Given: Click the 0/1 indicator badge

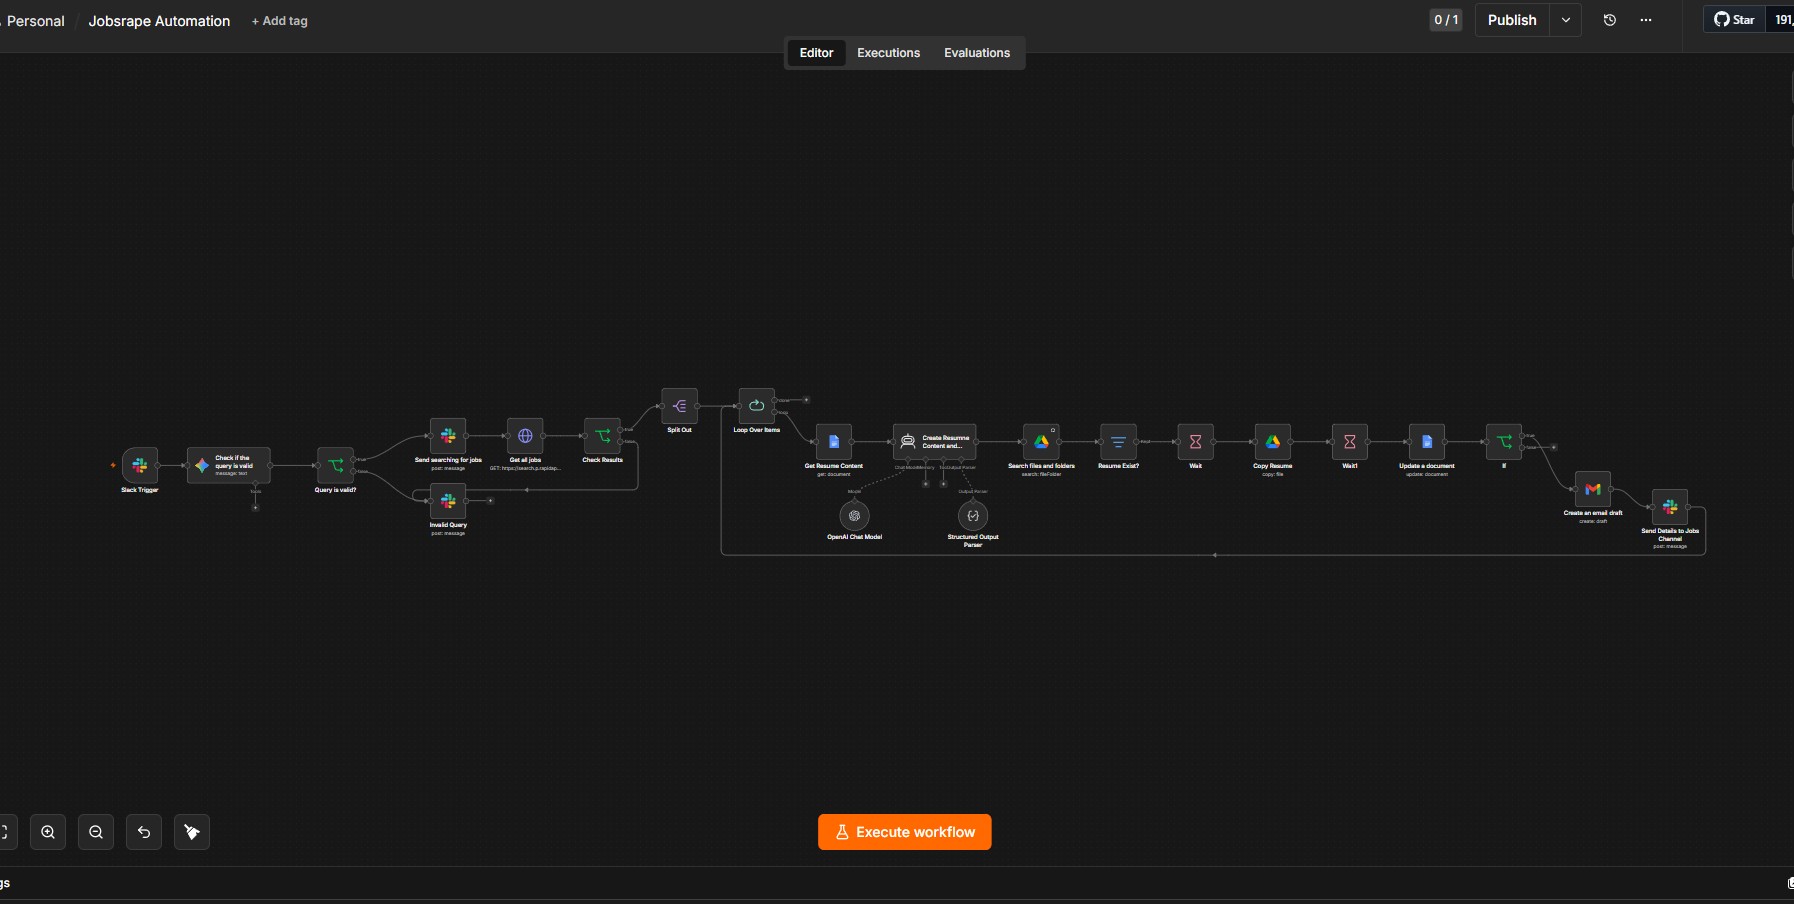Looking at the screenshot, I should click(x=1446, y=20).
